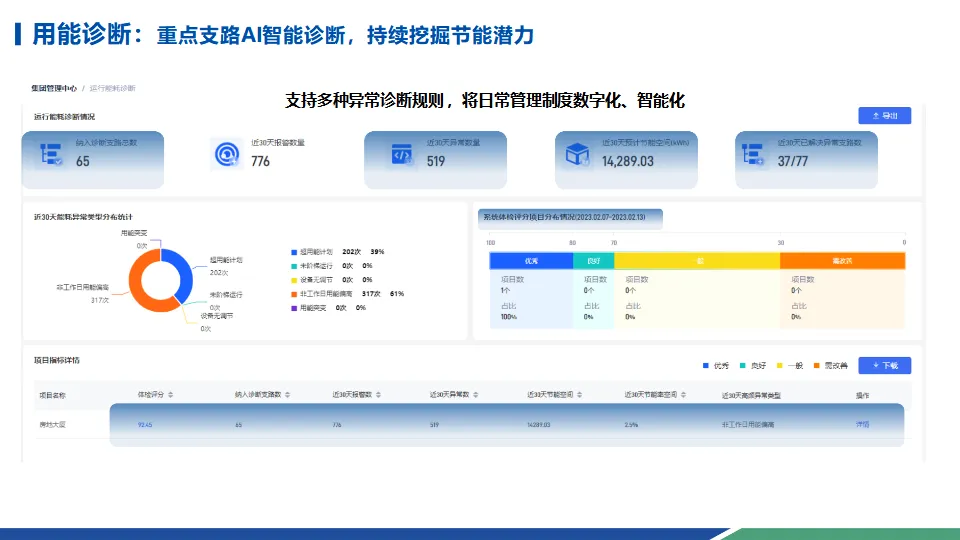
Task: Click the 项目名称 column header
Action: (53, 396)
